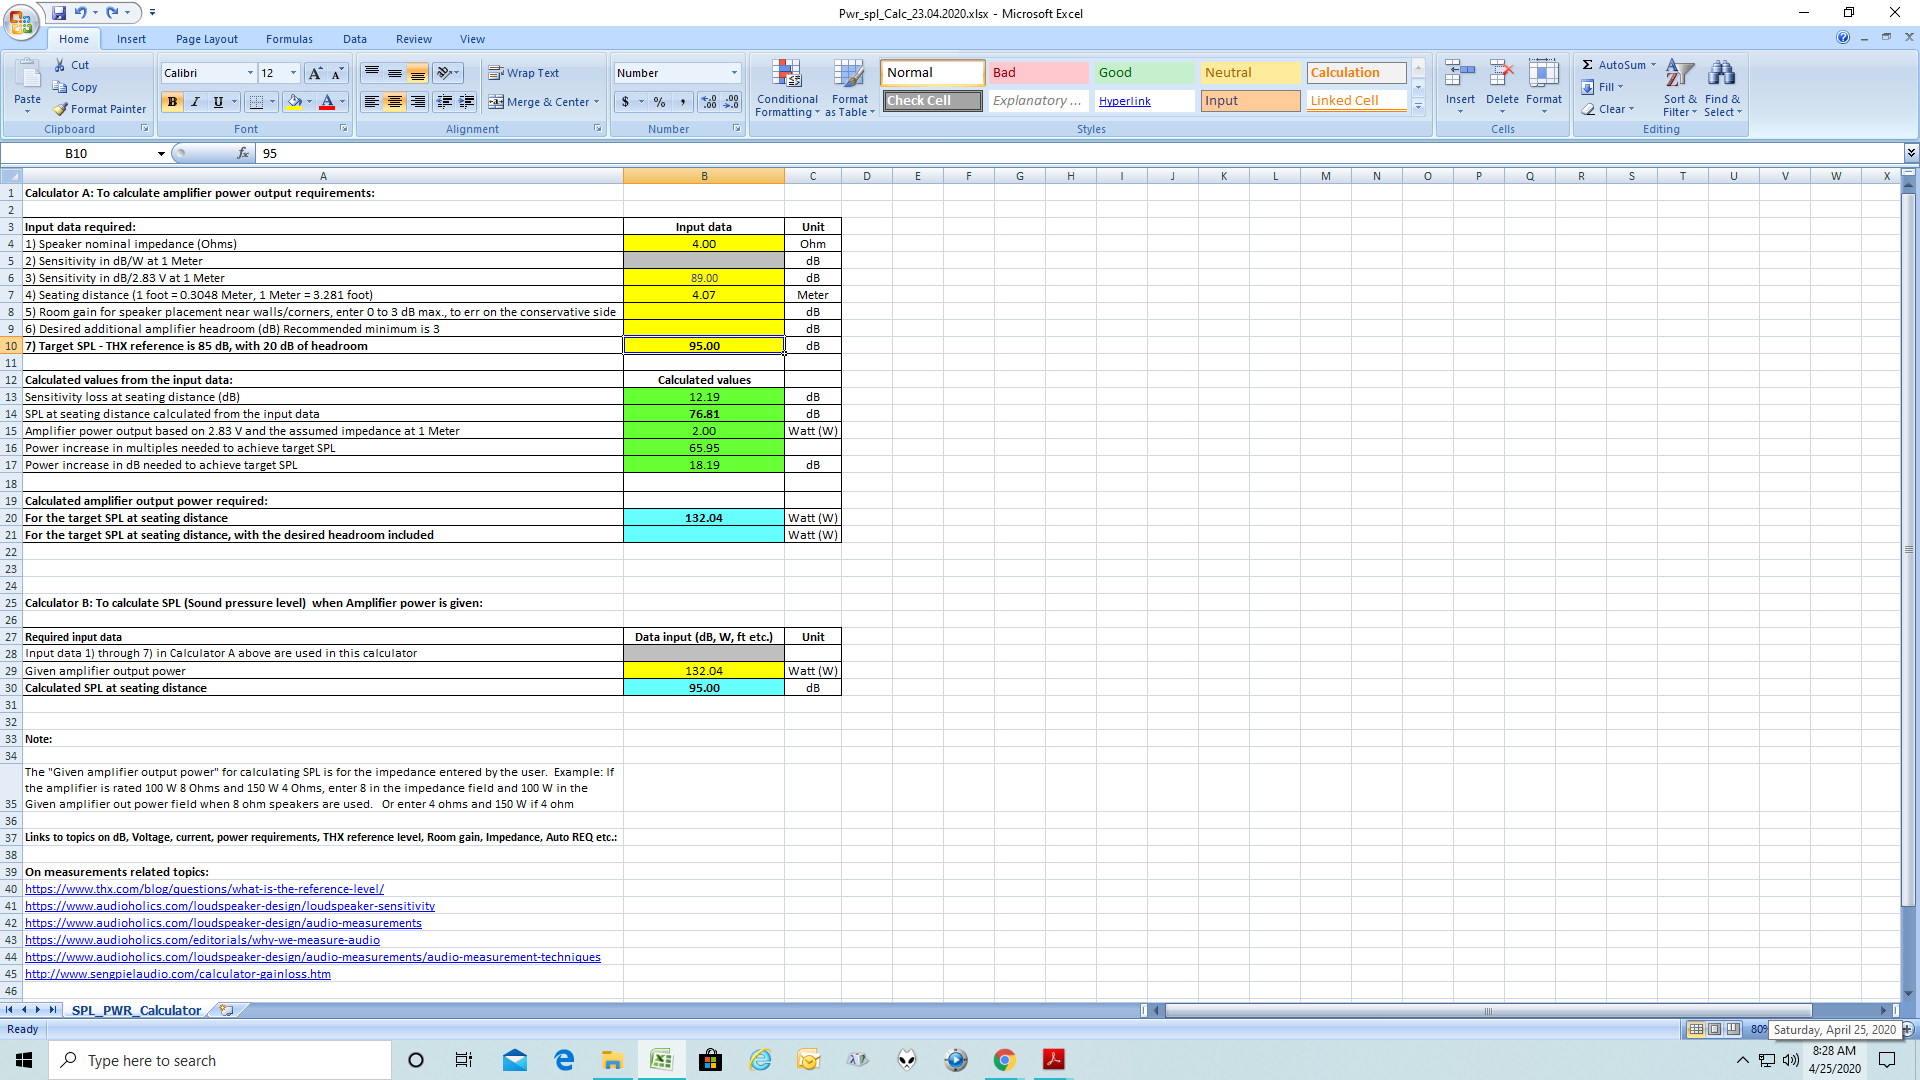
Task: Click the Format Painter icon
Action: pos(61,109)
